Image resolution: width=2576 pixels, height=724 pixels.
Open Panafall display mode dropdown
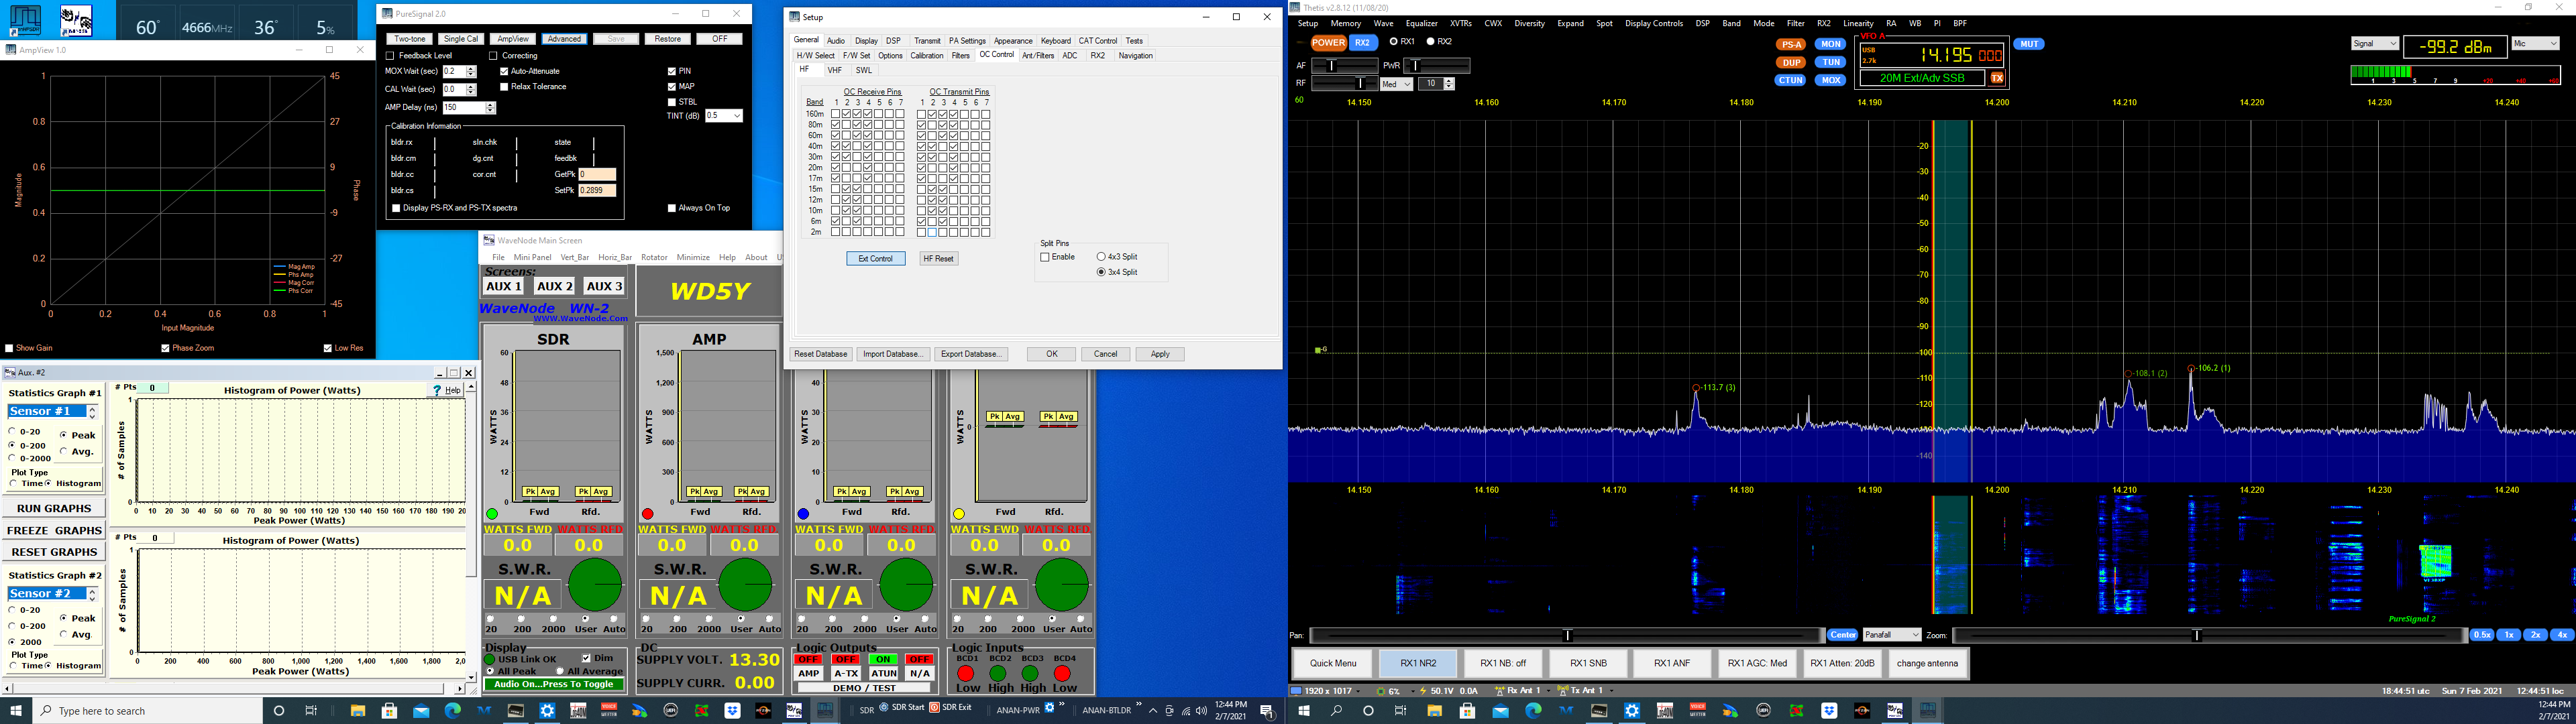[x=1892, y=635]
